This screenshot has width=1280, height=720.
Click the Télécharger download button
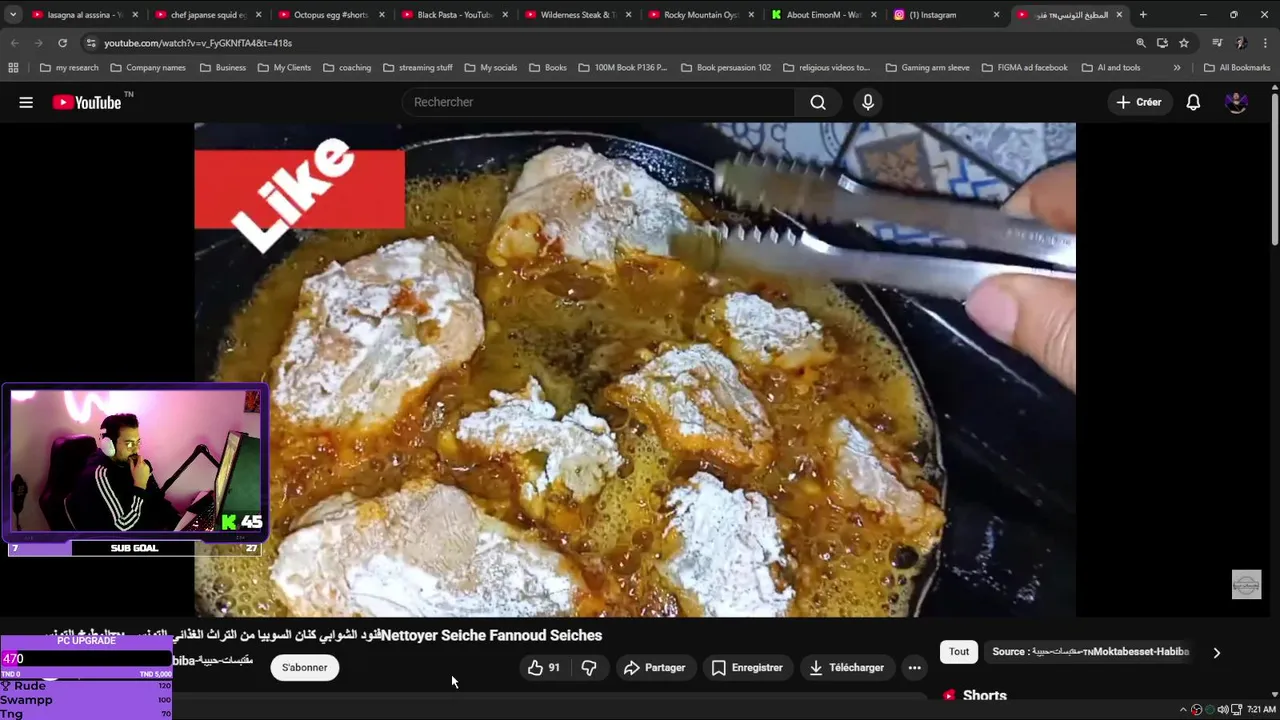click(846, 668)
